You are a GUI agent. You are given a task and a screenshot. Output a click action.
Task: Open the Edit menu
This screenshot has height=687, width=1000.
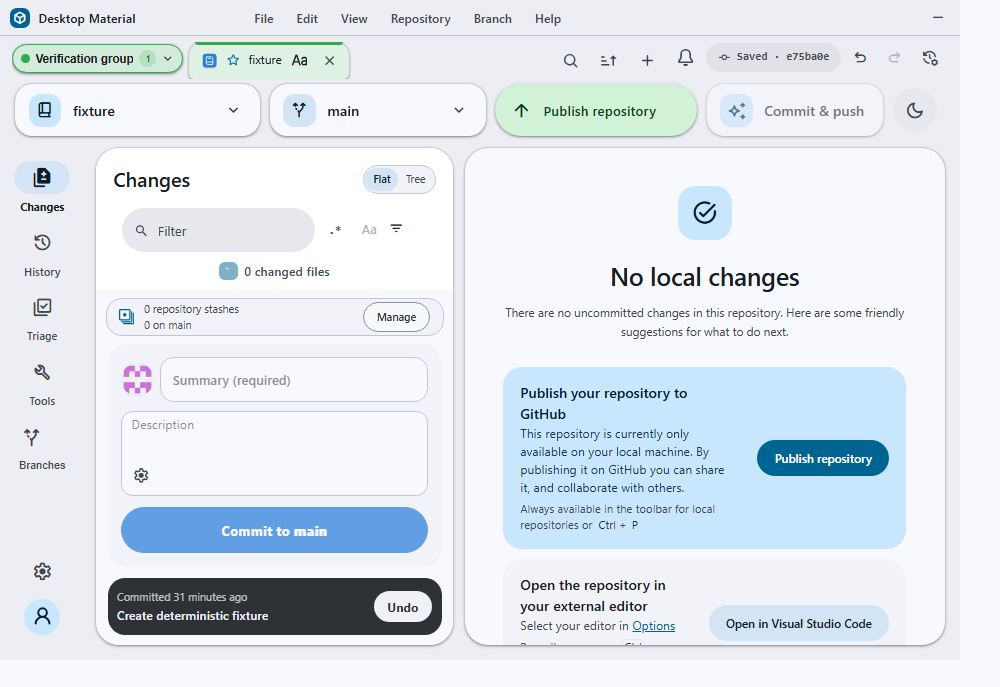[307, 18]
